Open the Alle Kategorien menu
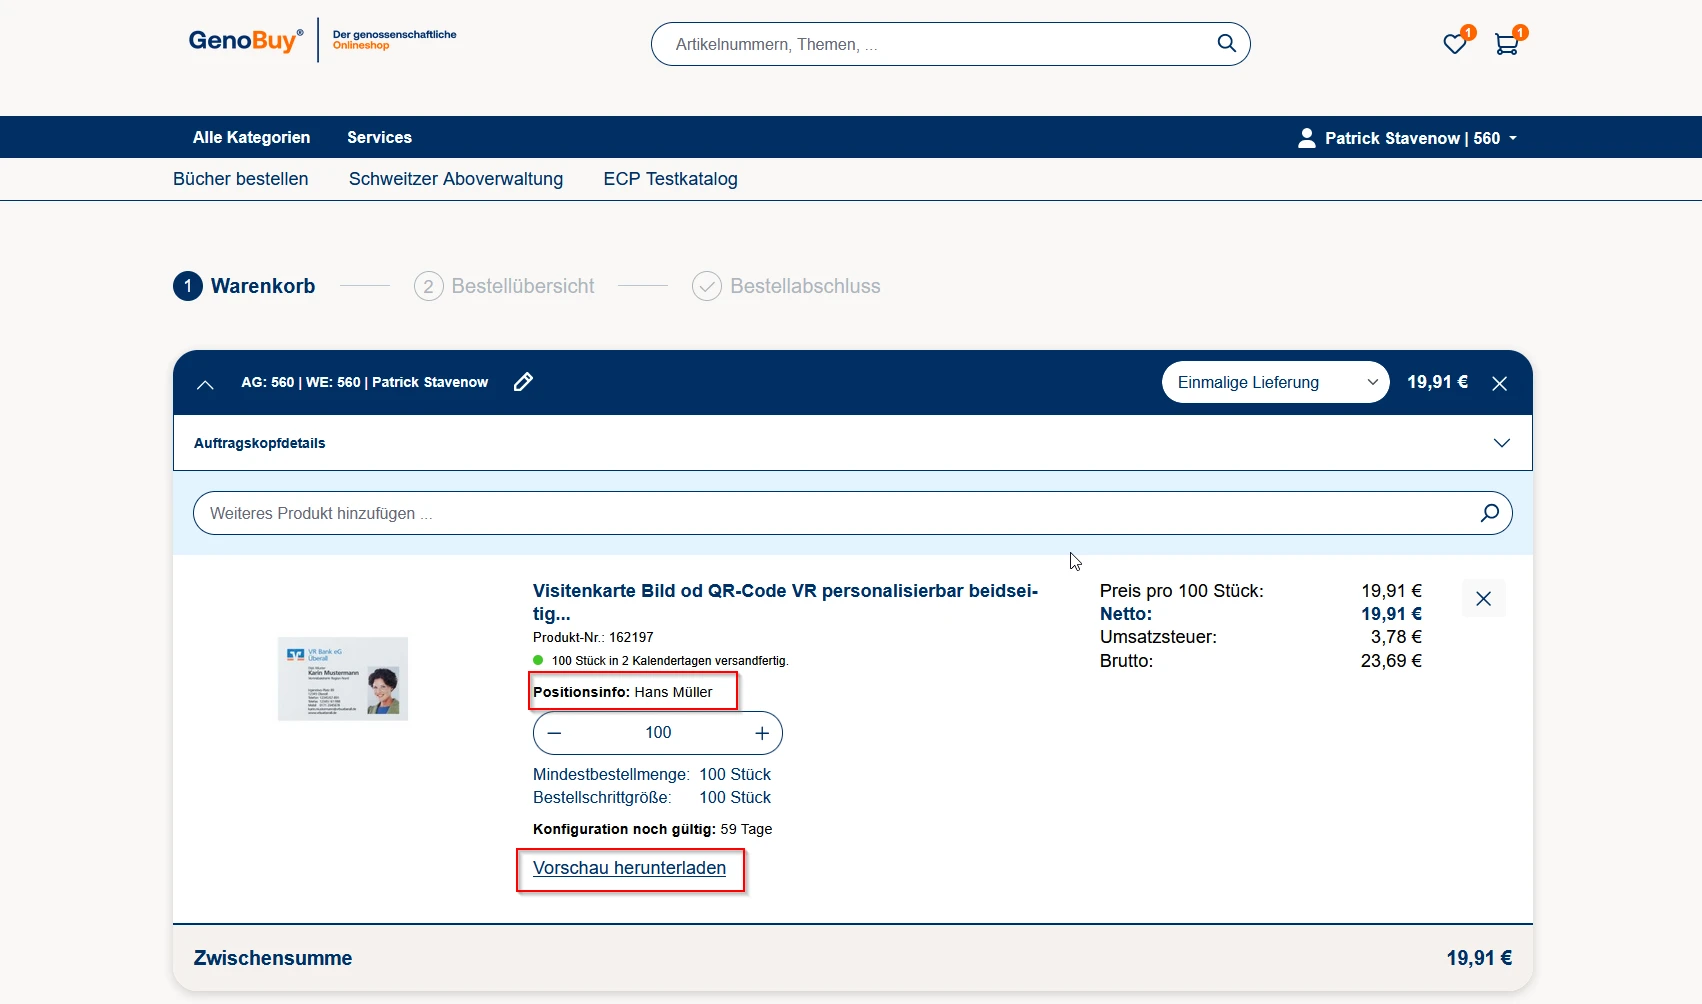Viewport: 1702px width, 1004px height. [251, 137]
